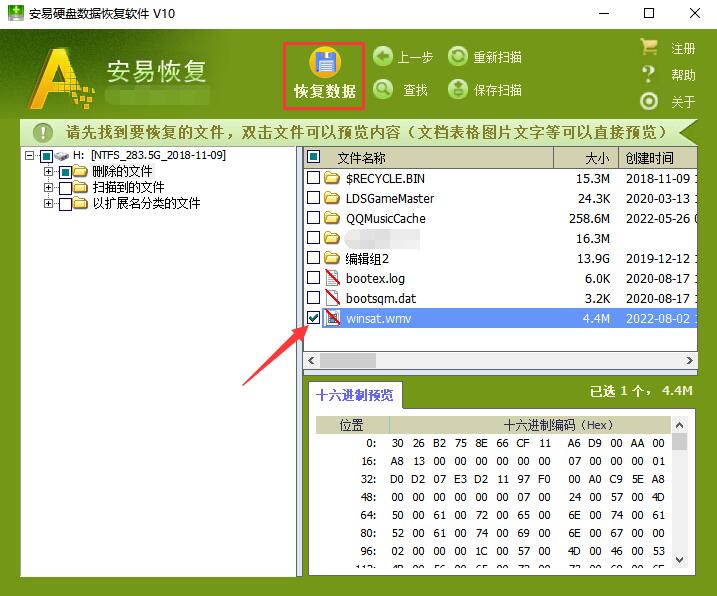Click the bootsqm.dat deleted file icon
Image resolution: width=717 pixels, height=596 pixels.
[x=332, y=298]
